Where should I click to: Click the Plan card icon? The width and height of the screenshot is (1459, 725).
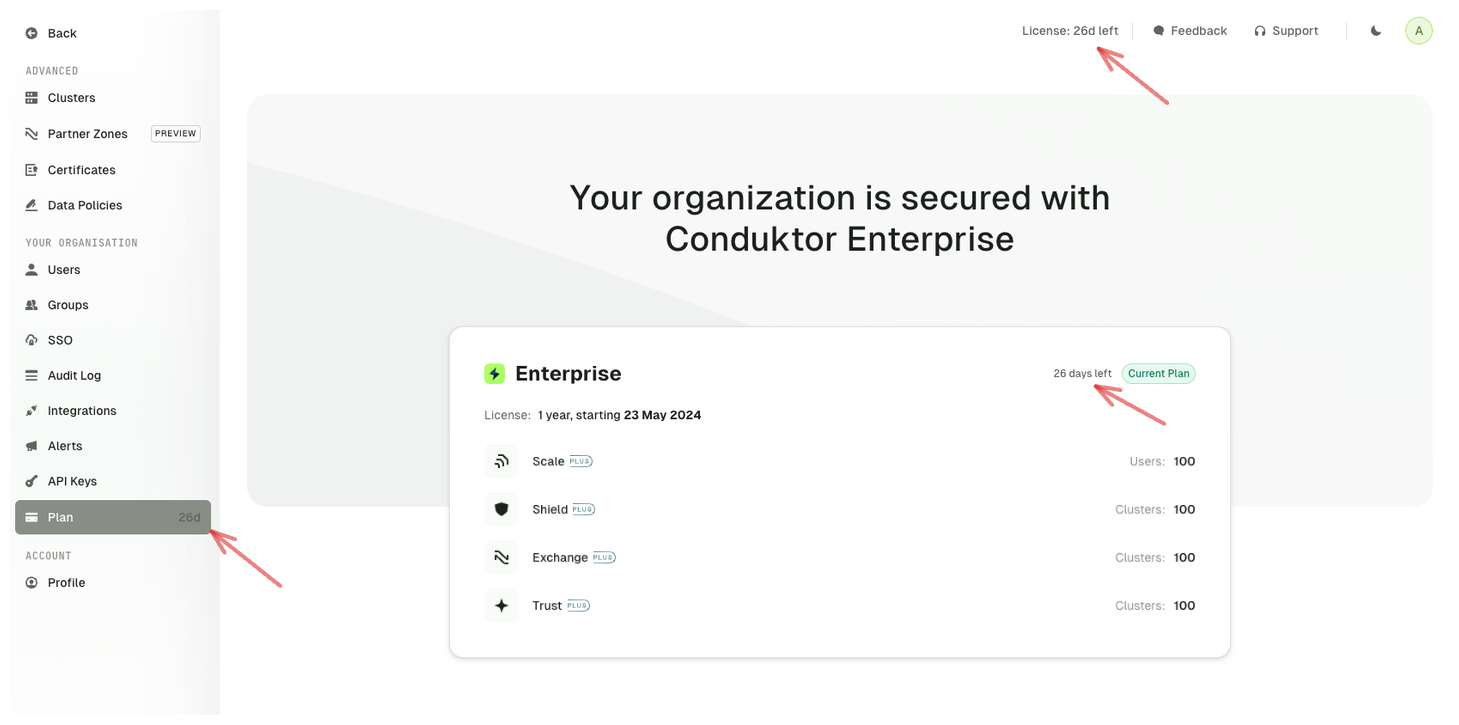[32, 517]
